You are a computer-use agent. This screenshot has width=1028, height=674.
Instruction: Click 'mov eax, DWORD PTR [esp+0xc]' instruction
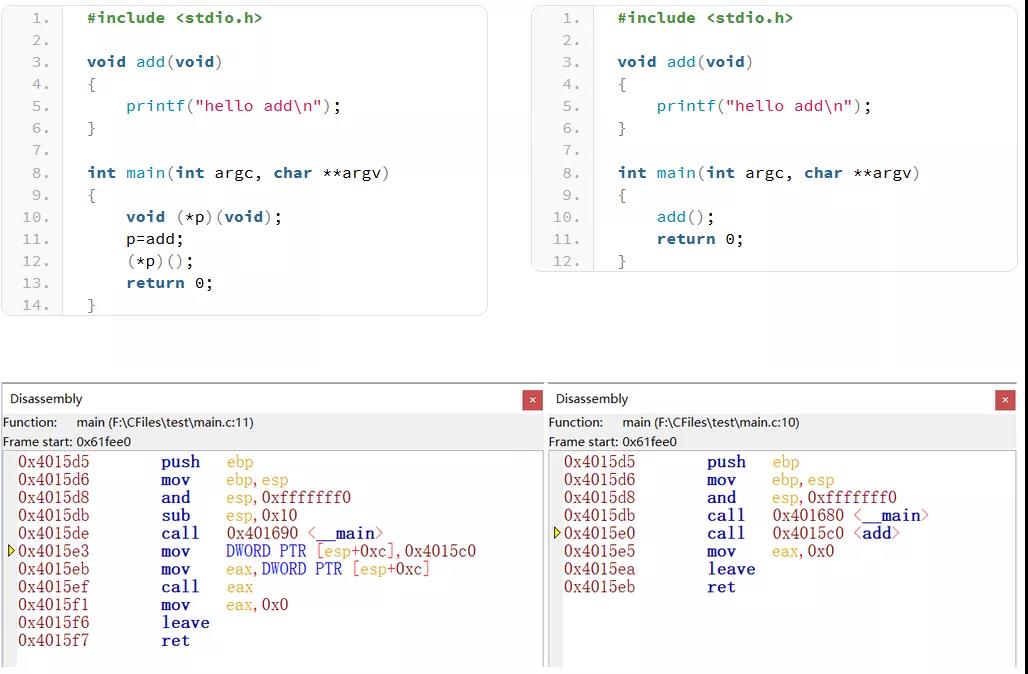(295, 569)
